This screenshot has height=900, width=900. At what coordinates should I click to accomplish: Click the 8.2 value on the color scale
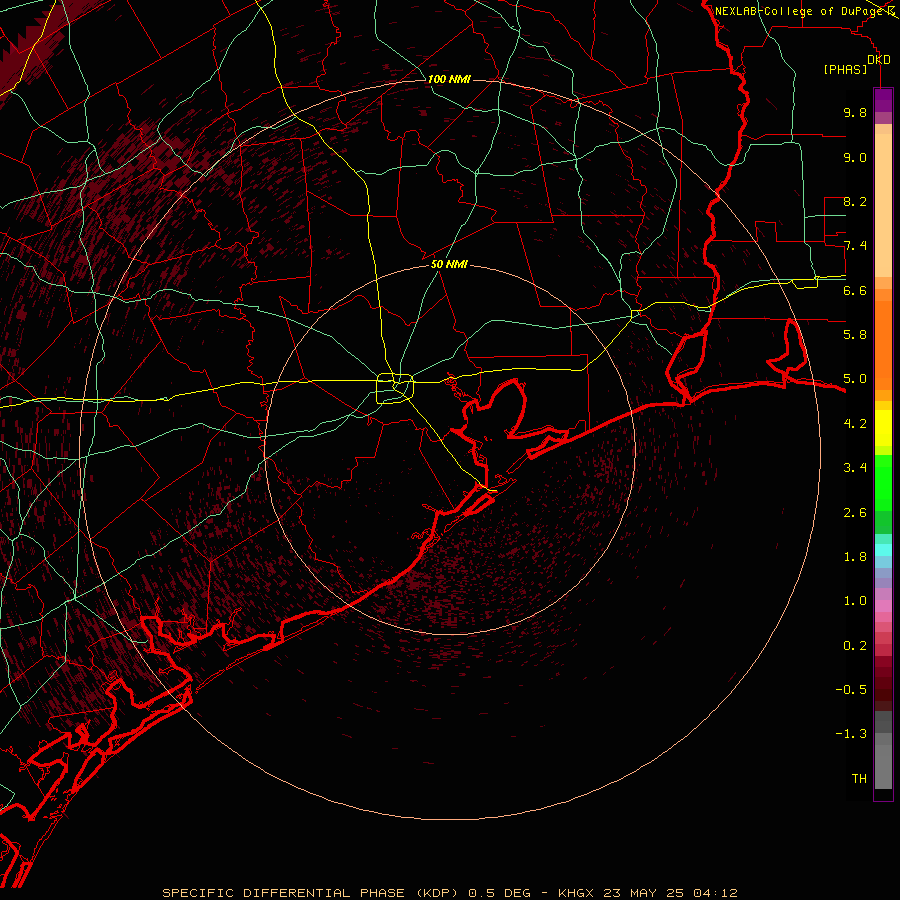point(855,201)
